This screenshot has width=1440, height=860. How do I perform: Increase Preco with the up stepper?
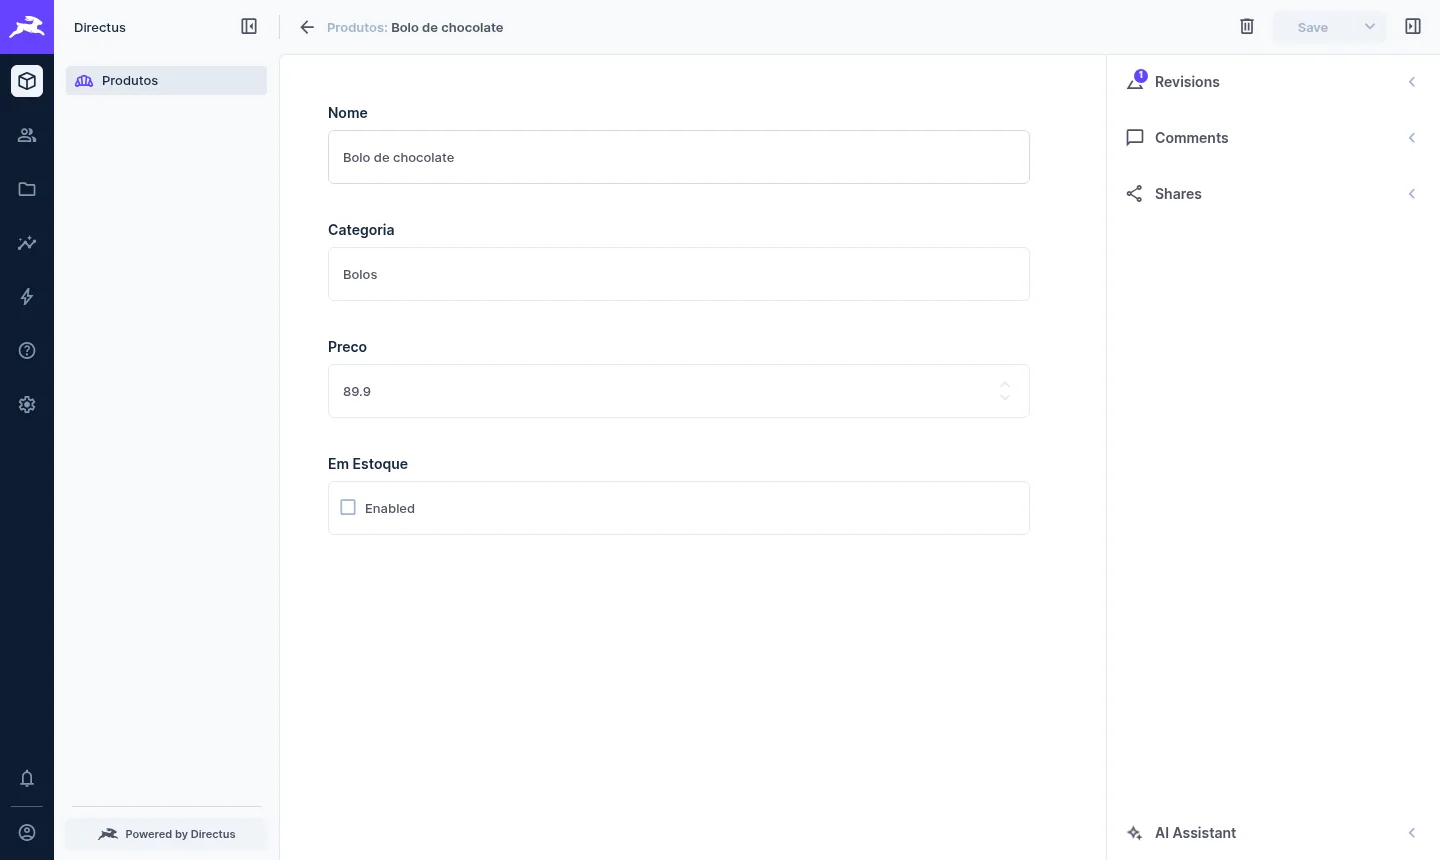[1005, 384]
